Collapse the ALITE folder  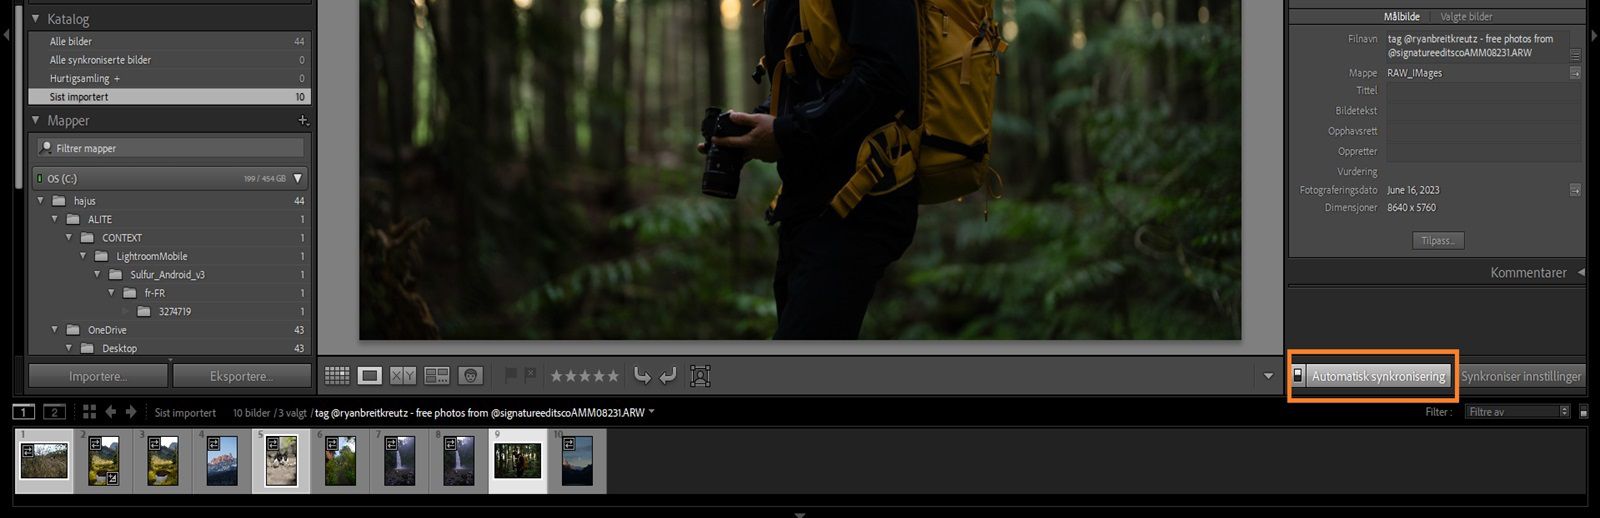point(55,219)
